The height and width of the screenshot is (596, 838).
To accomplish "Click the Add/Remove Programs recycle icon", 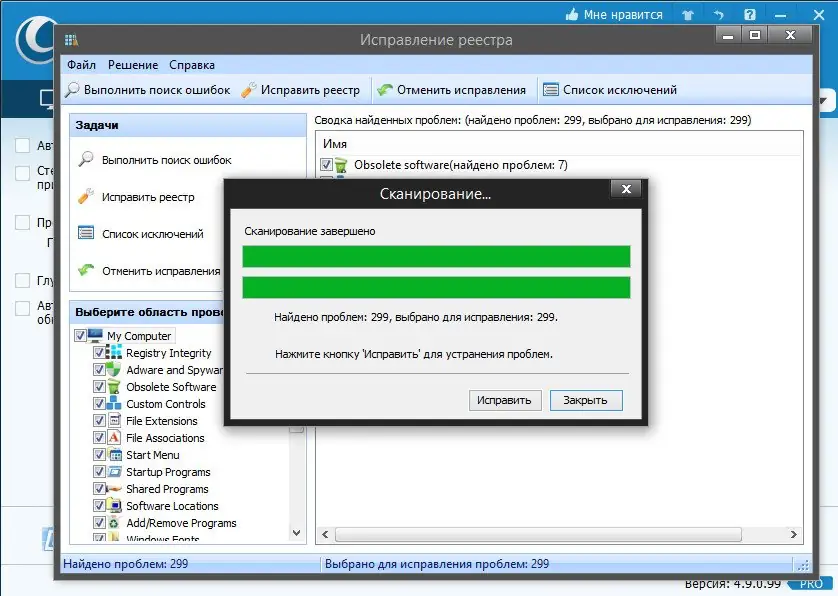I will coord(114,522).
